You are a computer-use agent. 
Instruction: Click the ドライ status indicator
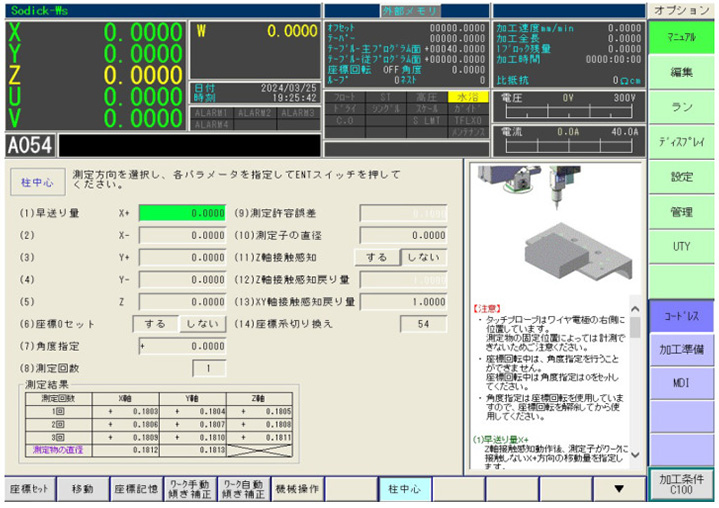345,109
